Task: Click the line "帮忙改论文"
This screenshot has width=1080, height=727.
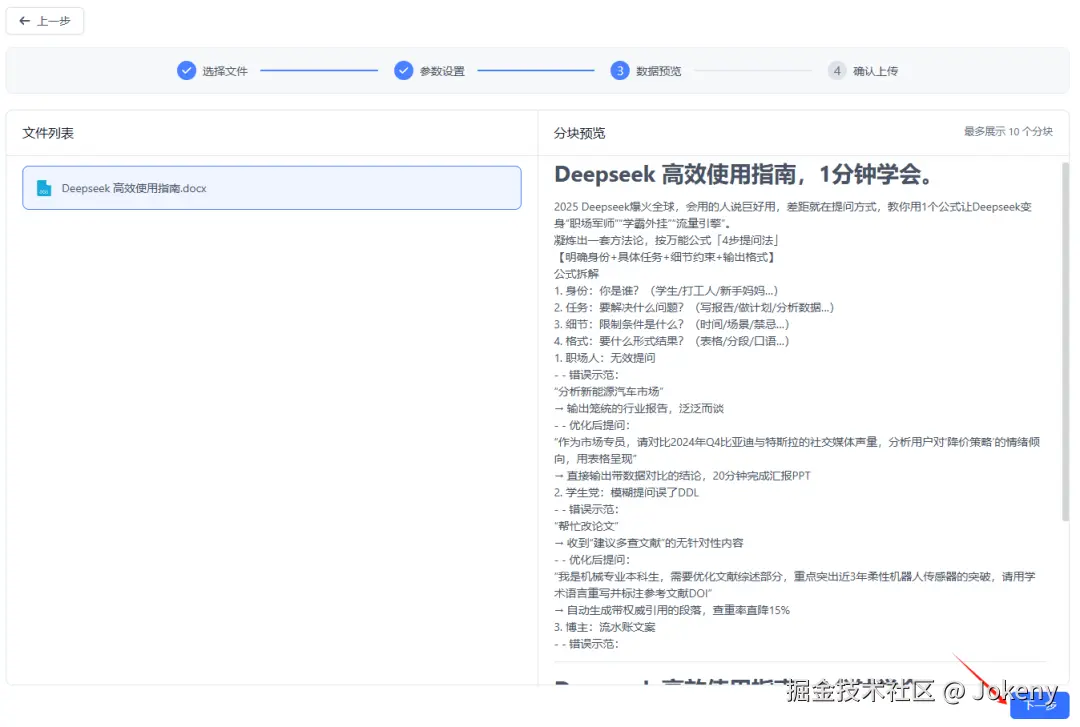Action: pos(586,526)
